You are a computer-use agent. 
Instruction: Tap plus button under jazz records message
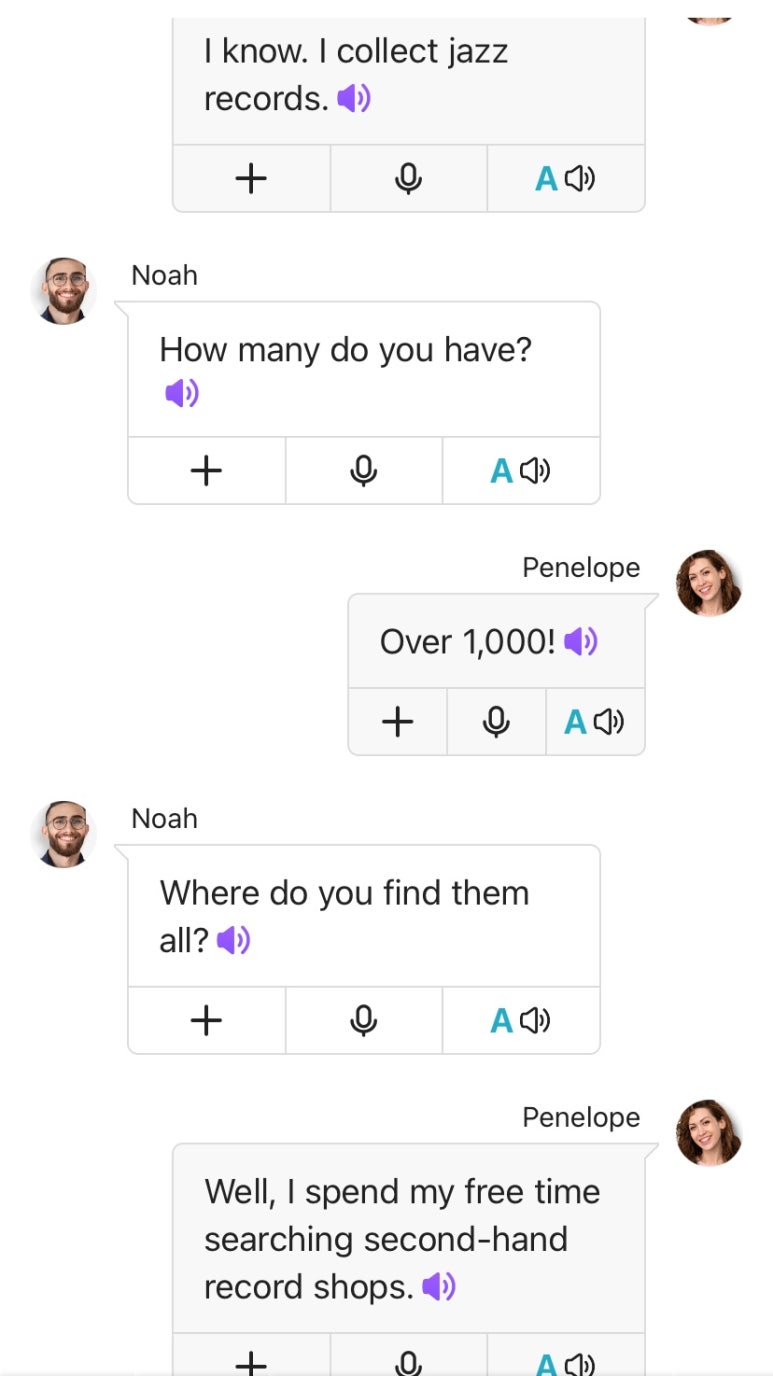(x=251, y=179)
